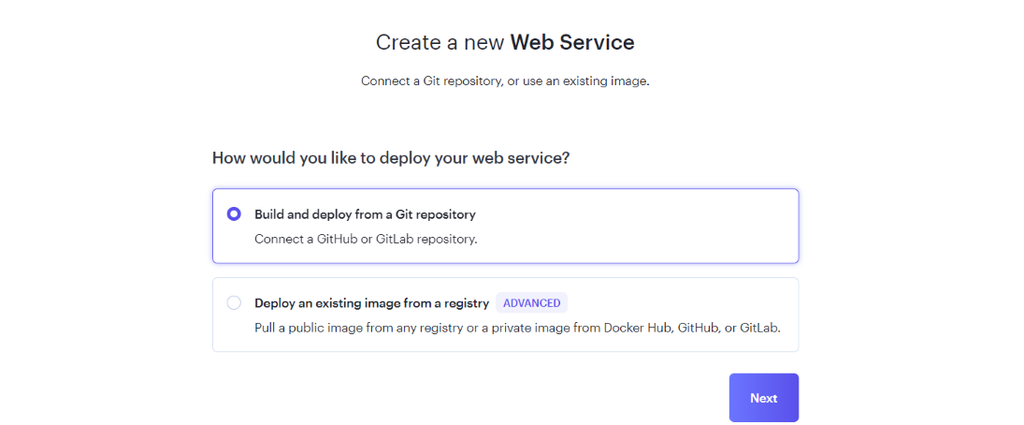
Task: Click the "Deploy an existing image from a registry" label
Action: [371, 303]
